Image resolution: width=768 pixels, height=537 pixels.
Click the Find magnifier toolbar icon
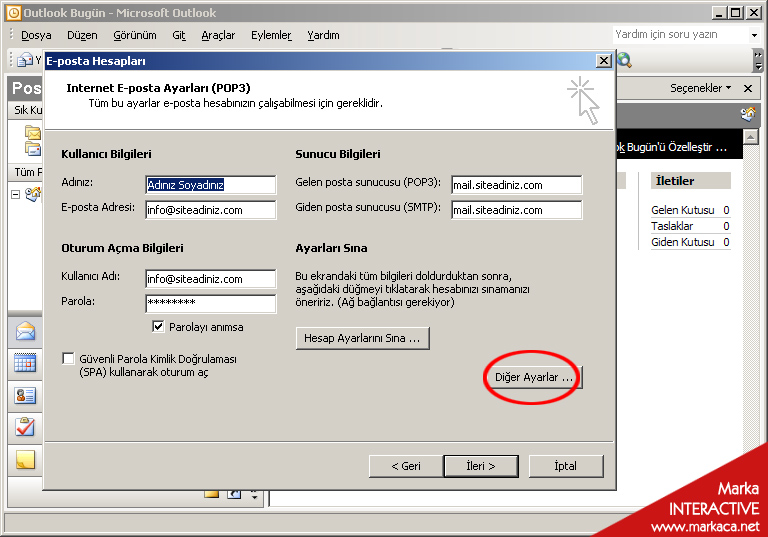pos(624,60)
